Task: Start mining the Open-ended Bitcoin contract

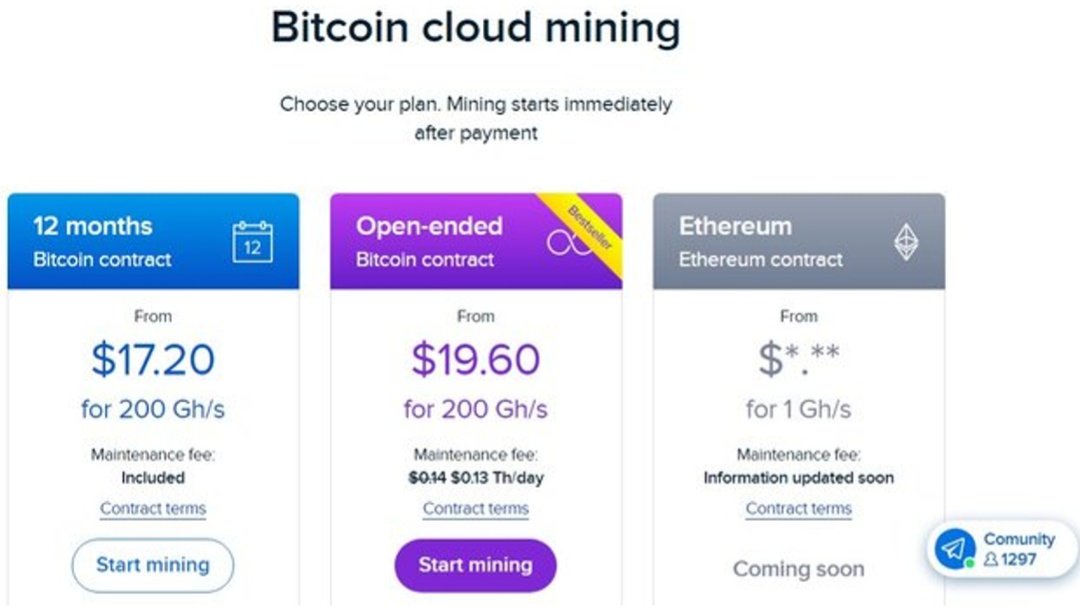Action: point(475,565)
